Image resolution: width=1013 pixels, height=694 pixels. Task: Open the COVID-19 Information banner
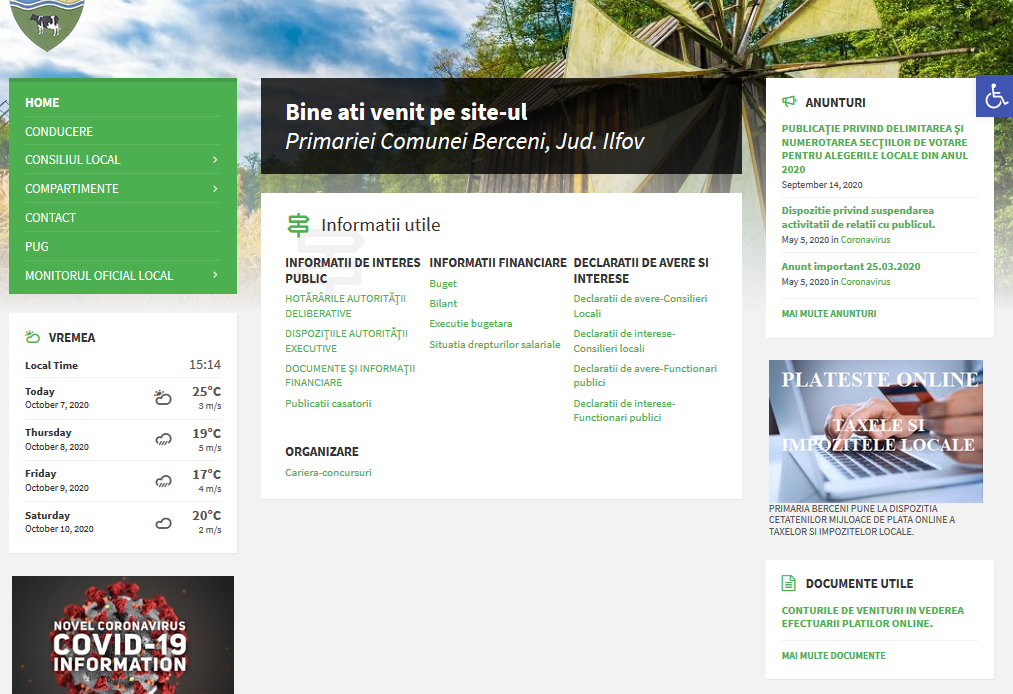[x=123, y=635]
